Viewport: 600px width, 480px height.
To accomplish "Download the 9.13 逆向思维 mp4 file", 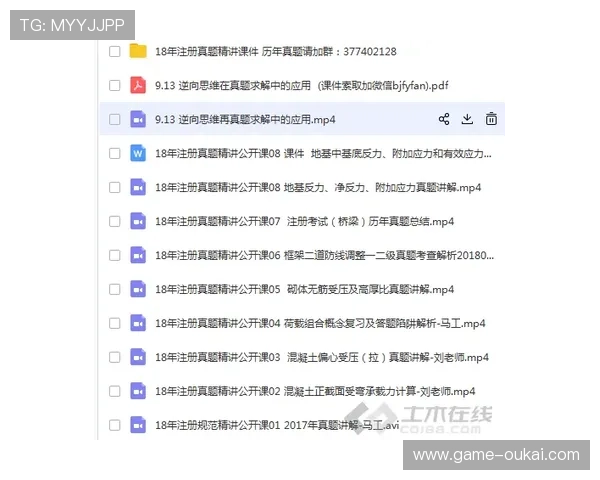I will point(467,119).
